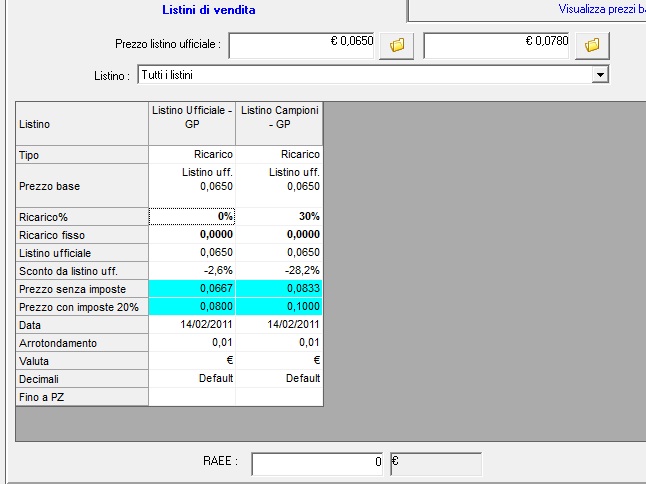Click empty Fino a PZ cell under Campioni
Viewport: 646px width, 484px height.
point(279,397)
